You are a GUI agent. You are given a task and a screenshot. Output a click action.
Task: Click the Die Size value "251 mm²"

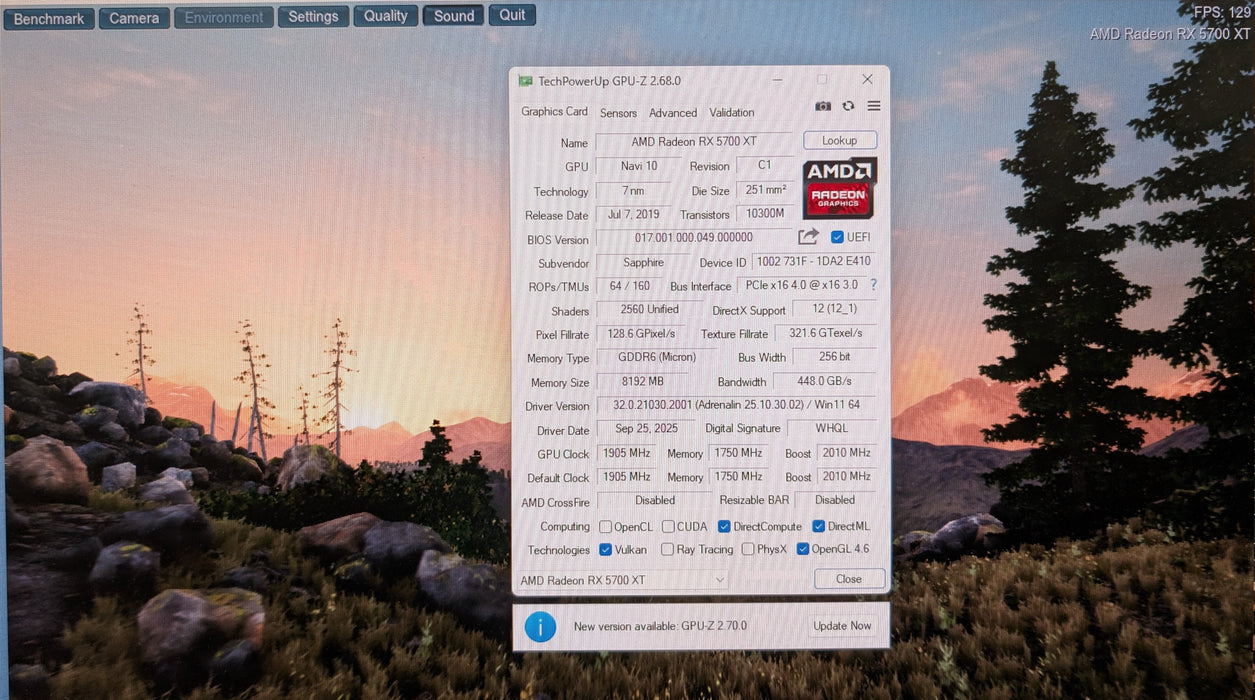[x=766, y=190]
